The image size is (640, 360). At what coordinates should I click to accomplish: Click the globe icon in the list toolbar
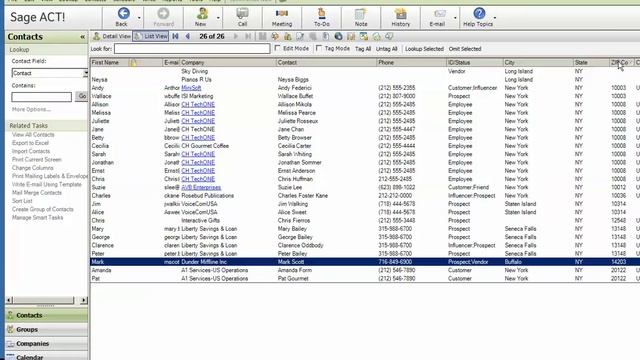coord(338,36)
